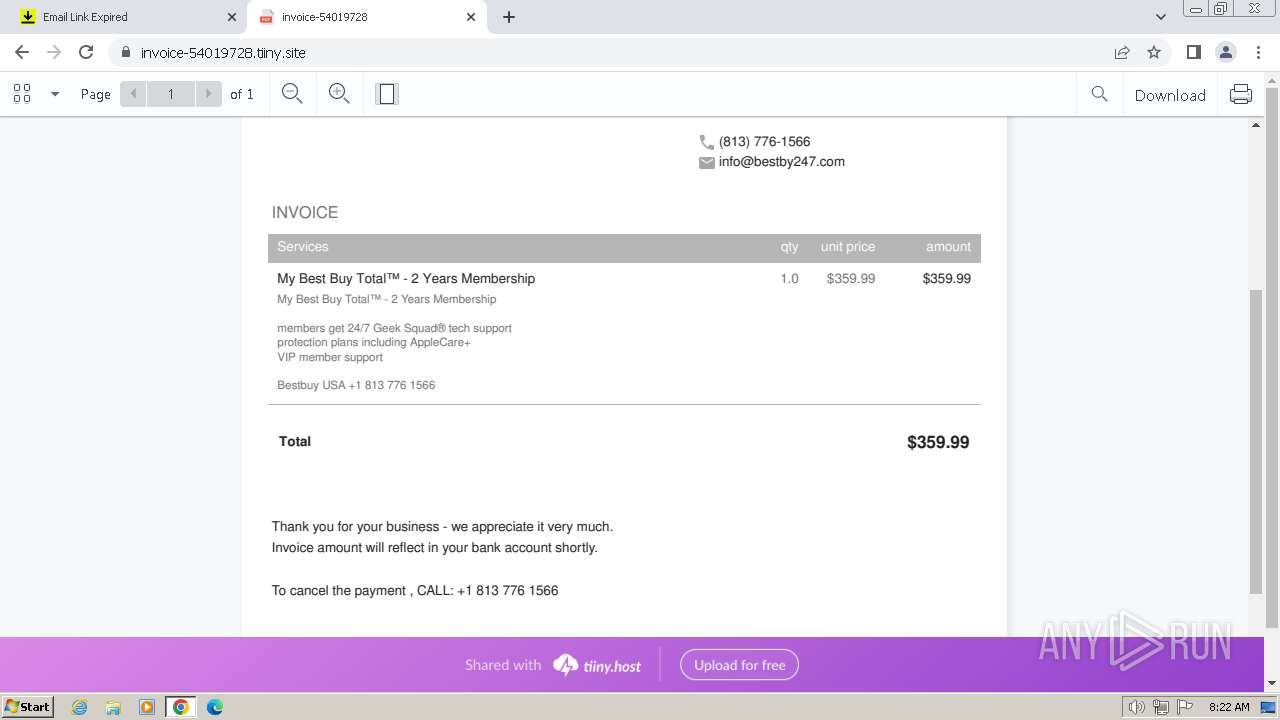The width and height of the screenshot is (1280, 720).
Task: Bookmark this page with star
Action: [x=1154, y=52]
